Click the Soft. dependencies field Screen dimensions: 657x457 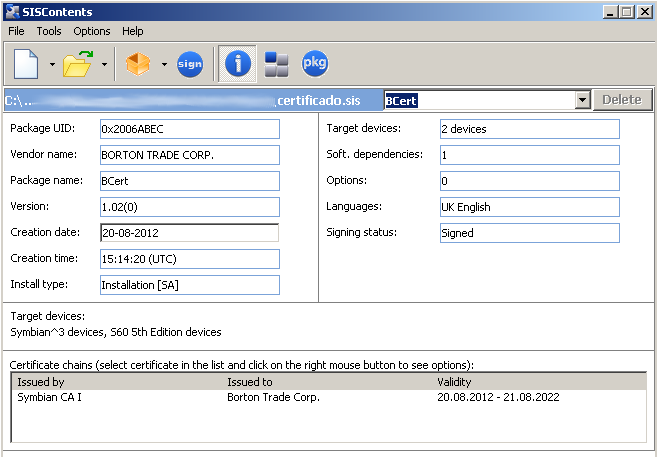tap(530, 155)
